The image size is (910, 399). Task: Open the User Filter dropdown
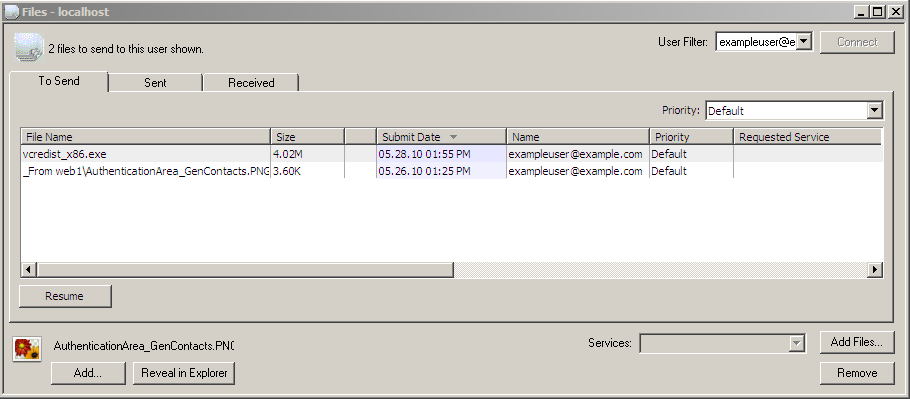click(x=804, y=42)
